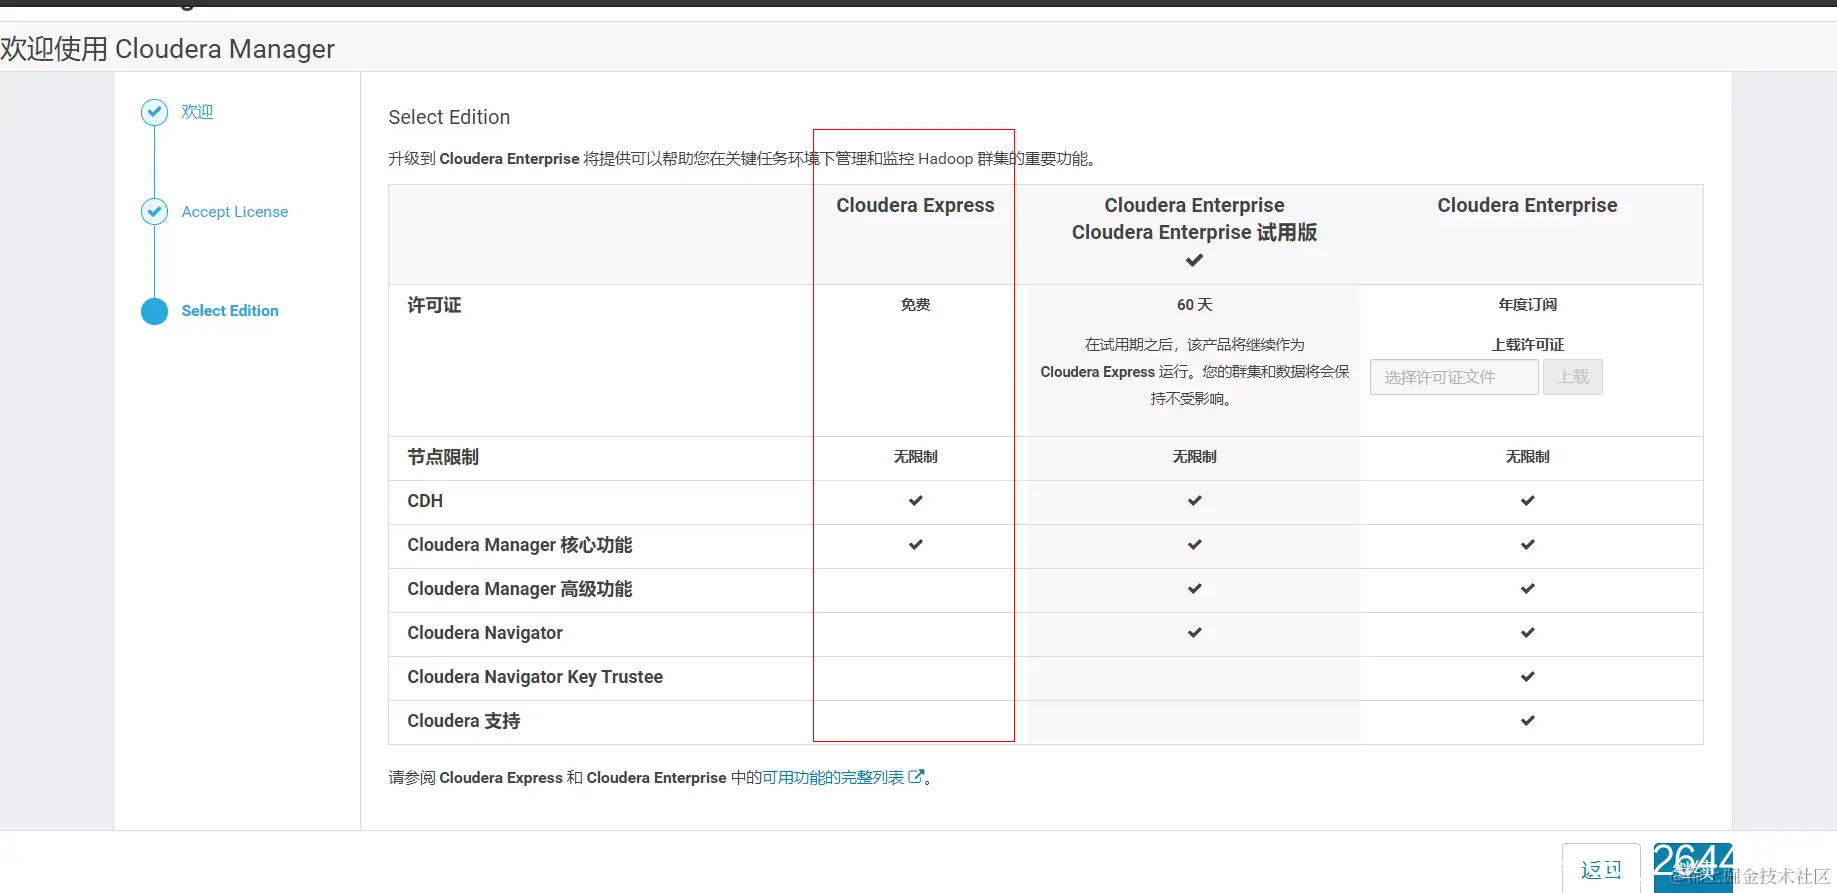This screenshot has height=893, width=1837.
Task: Click the Cloudera Manager 高级功能 label
Action: pos(520,589)
